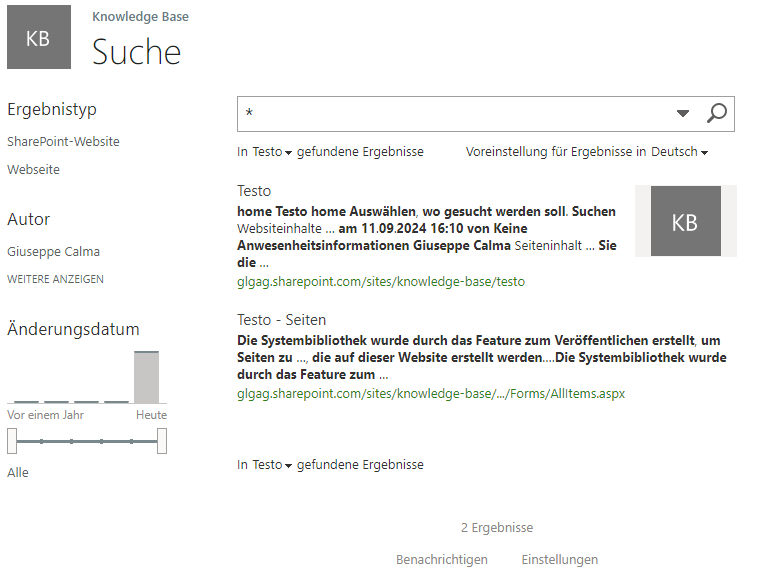Open the glgag.sharepoint.com/sites/knowledge-base/testo URL
This screenshot has width=771, height=588.
point(381,282)
